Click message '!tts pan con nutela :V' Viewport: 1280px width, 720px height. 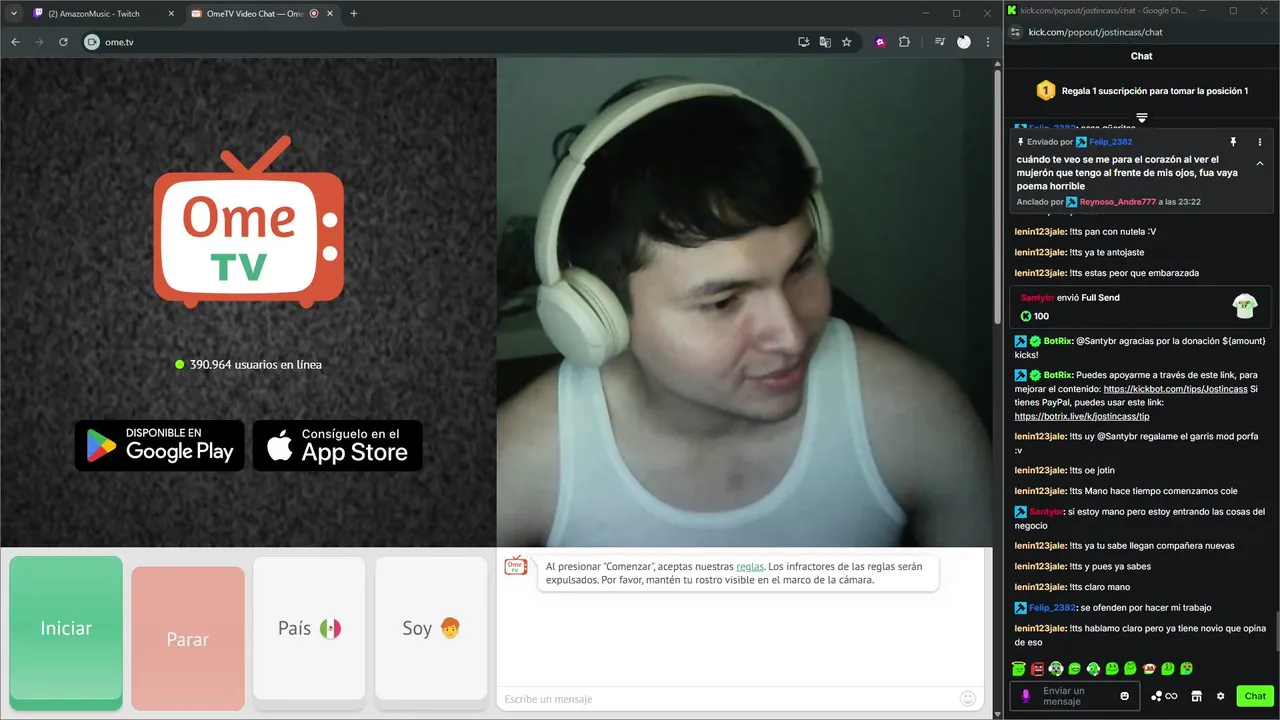(x=1113, y=231)
